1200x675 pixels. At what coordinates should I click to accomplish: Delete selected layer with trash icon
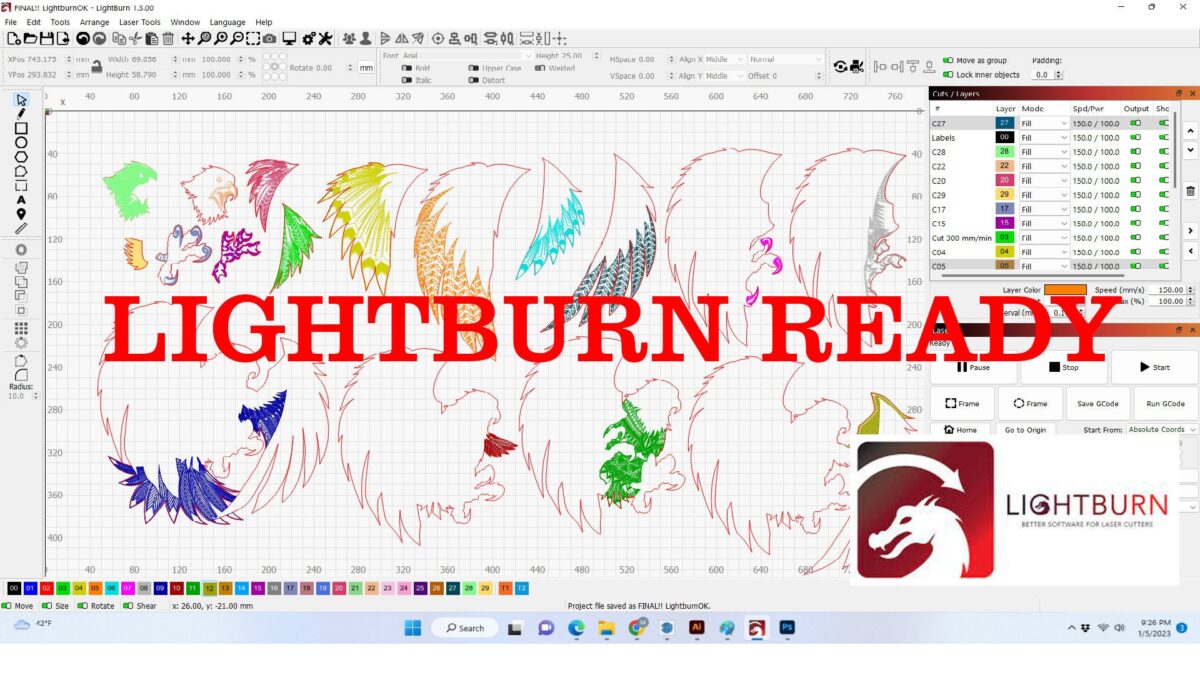click(x=1190, y=191)
